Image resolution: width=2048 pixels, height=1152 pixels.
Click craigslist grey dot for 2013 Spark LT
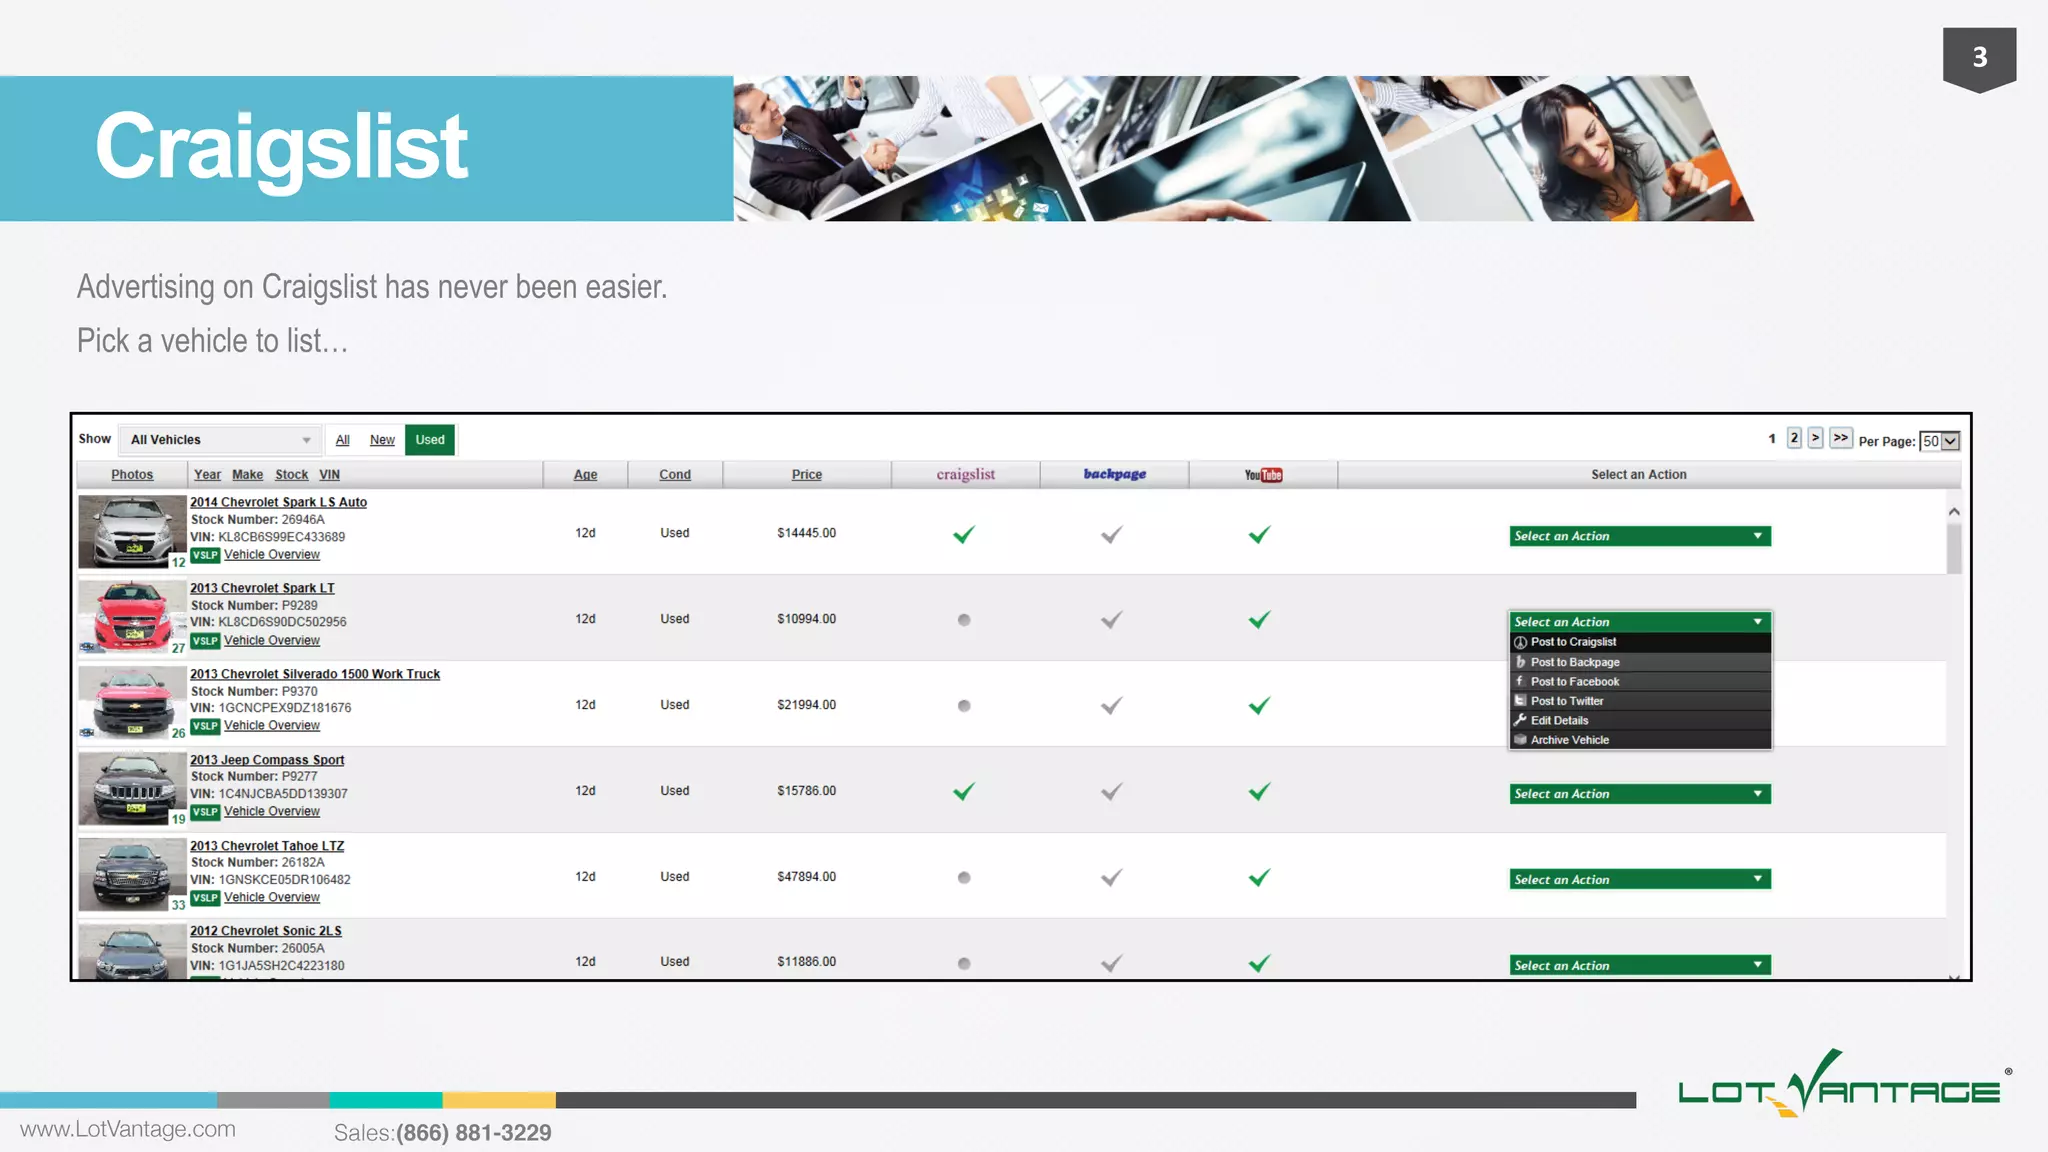click(964, 620)
